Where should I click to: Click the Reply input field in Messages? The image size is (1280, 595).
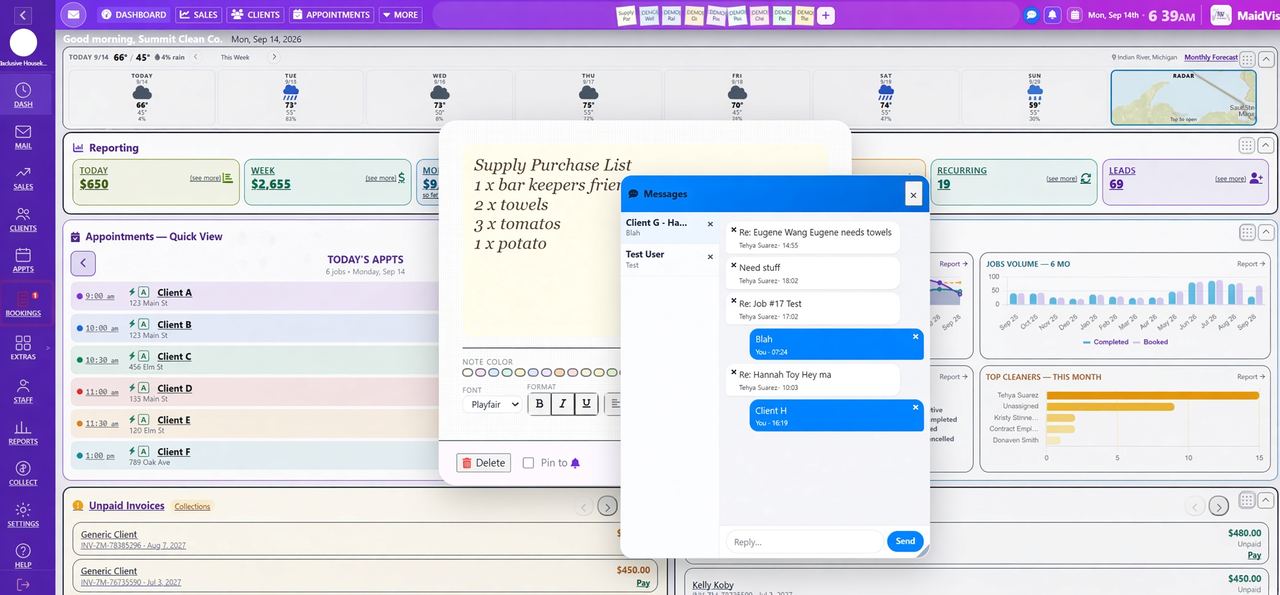click(803, 542)
